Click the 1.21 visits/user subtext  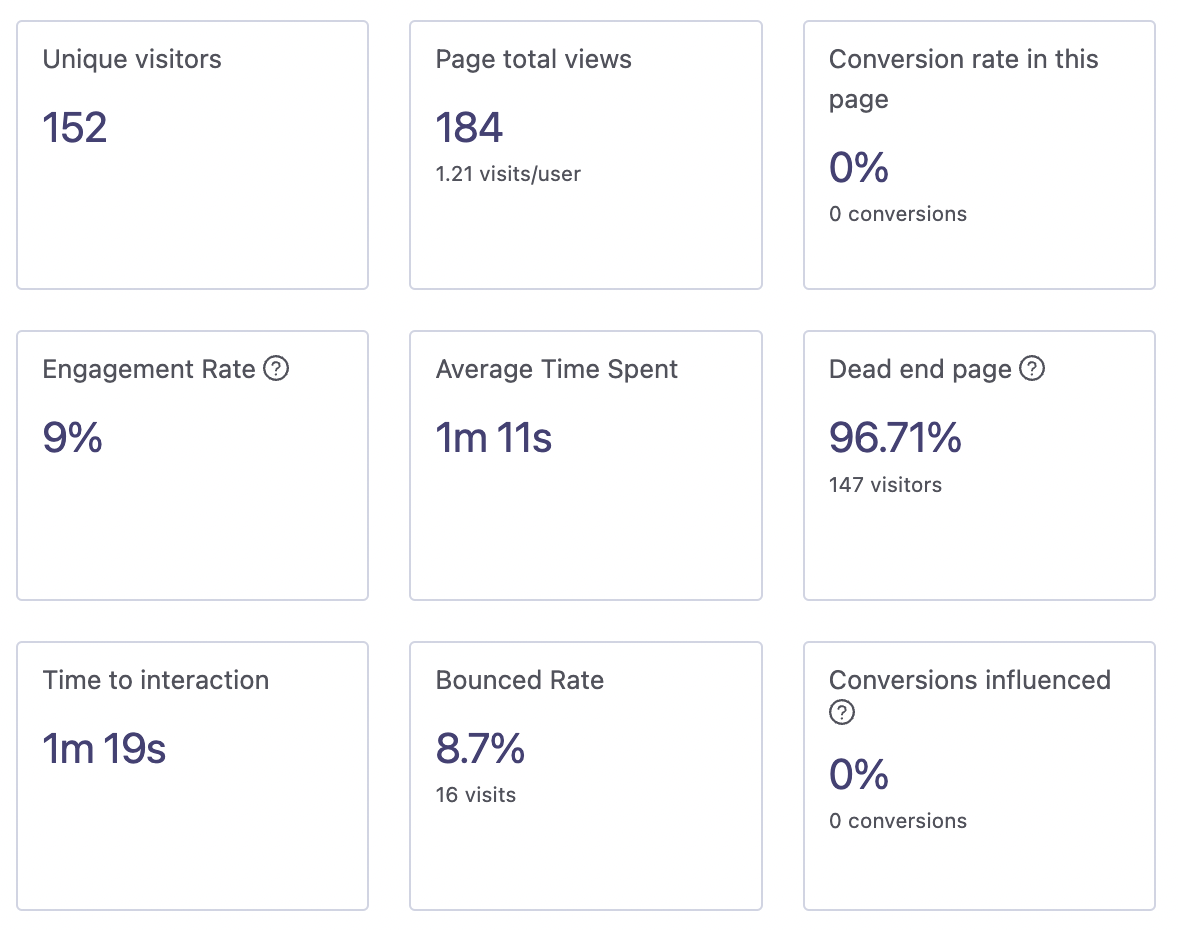(x=508, y=174)
